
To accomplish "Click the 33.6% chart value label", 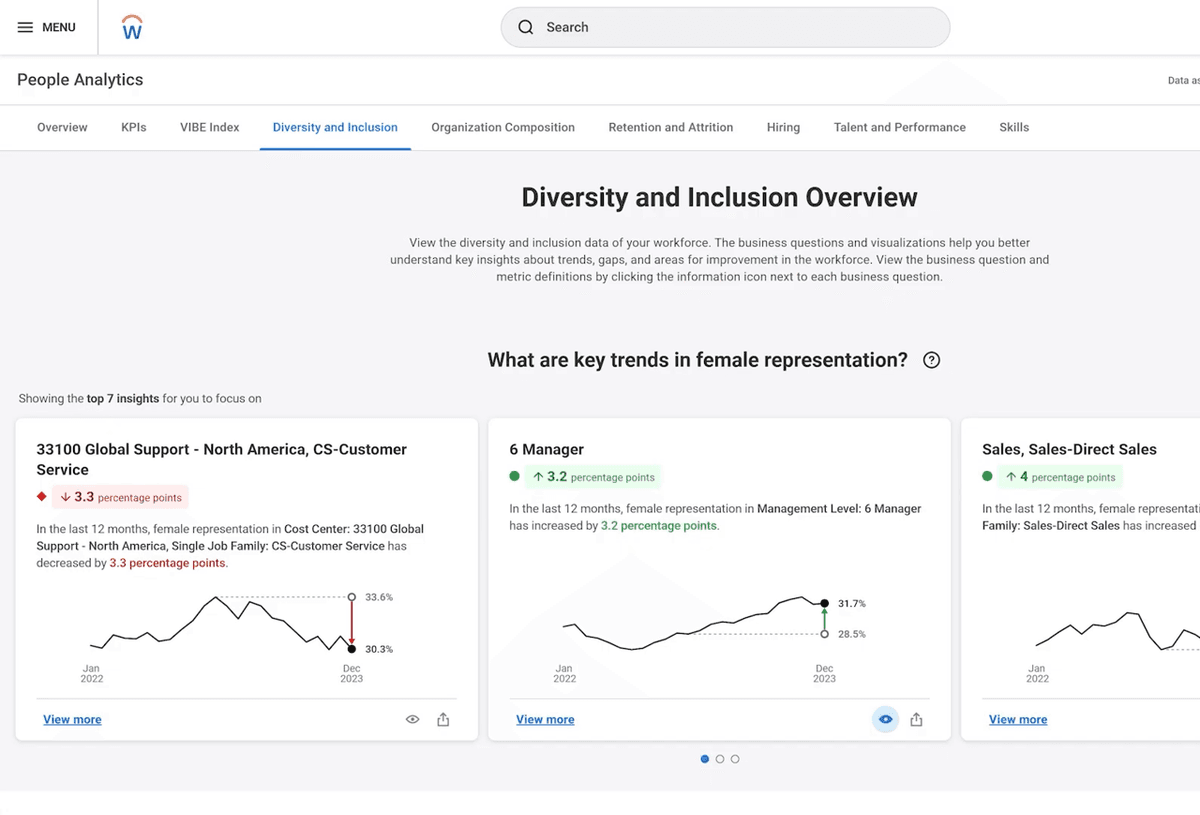I will coord(379,597).
